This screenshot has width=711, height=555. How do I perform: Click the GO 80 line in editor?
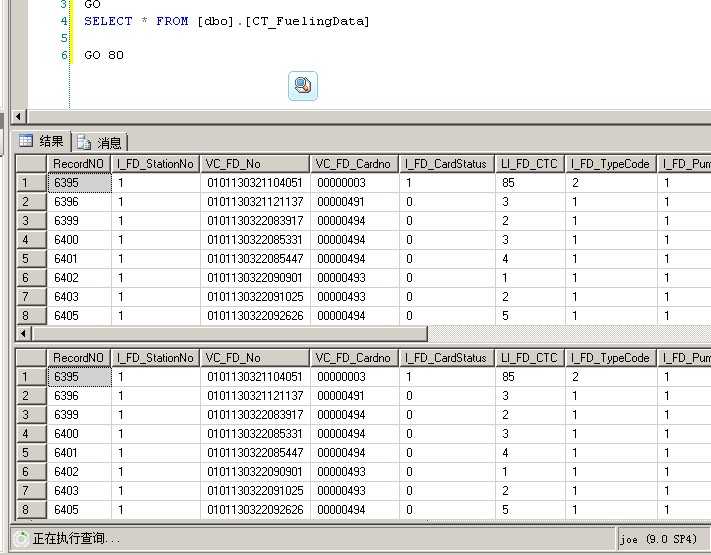104,55
